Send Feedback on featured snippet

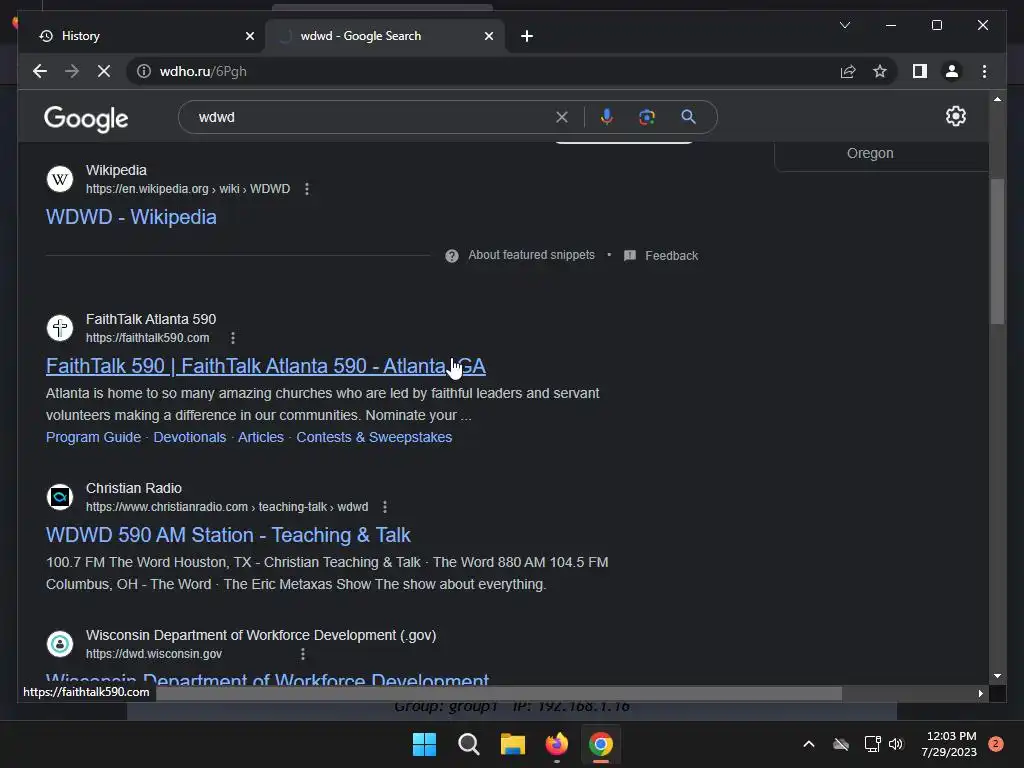pyautogui.click(x=671, y=255)
